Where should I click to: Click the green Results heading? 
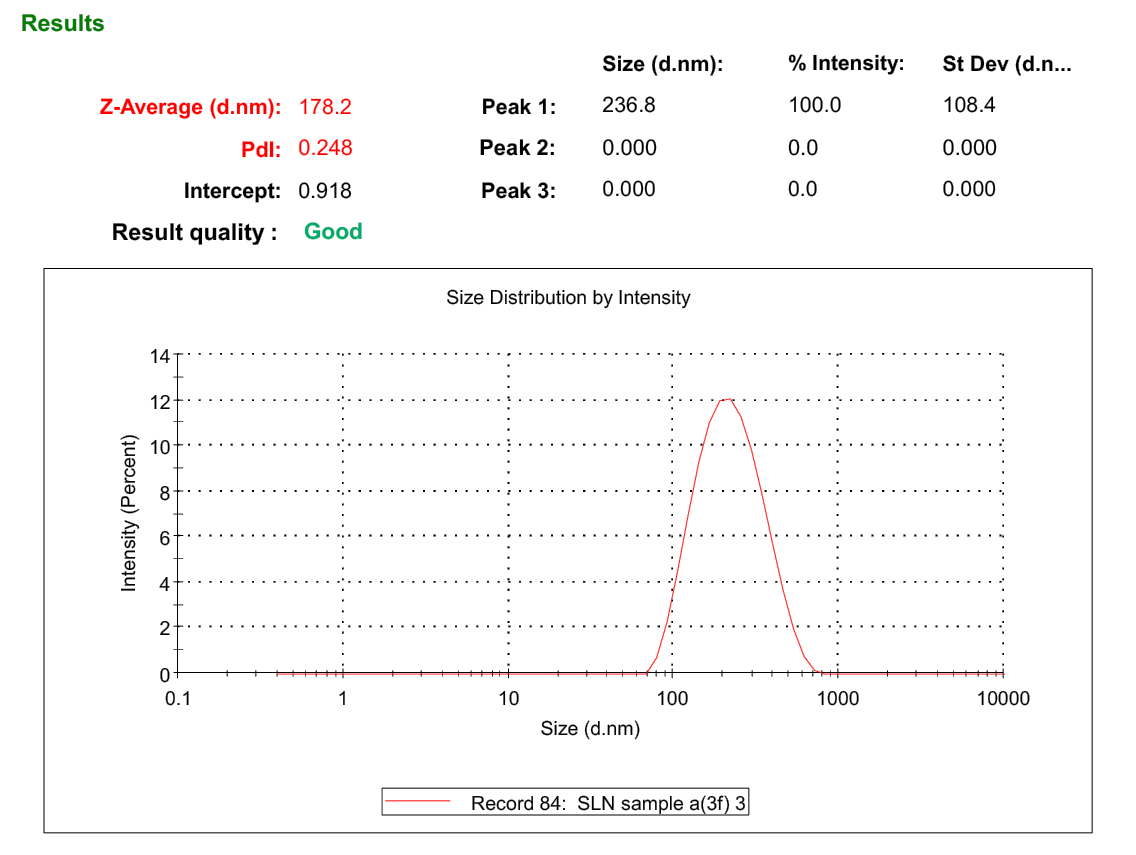tap(62, 24)
